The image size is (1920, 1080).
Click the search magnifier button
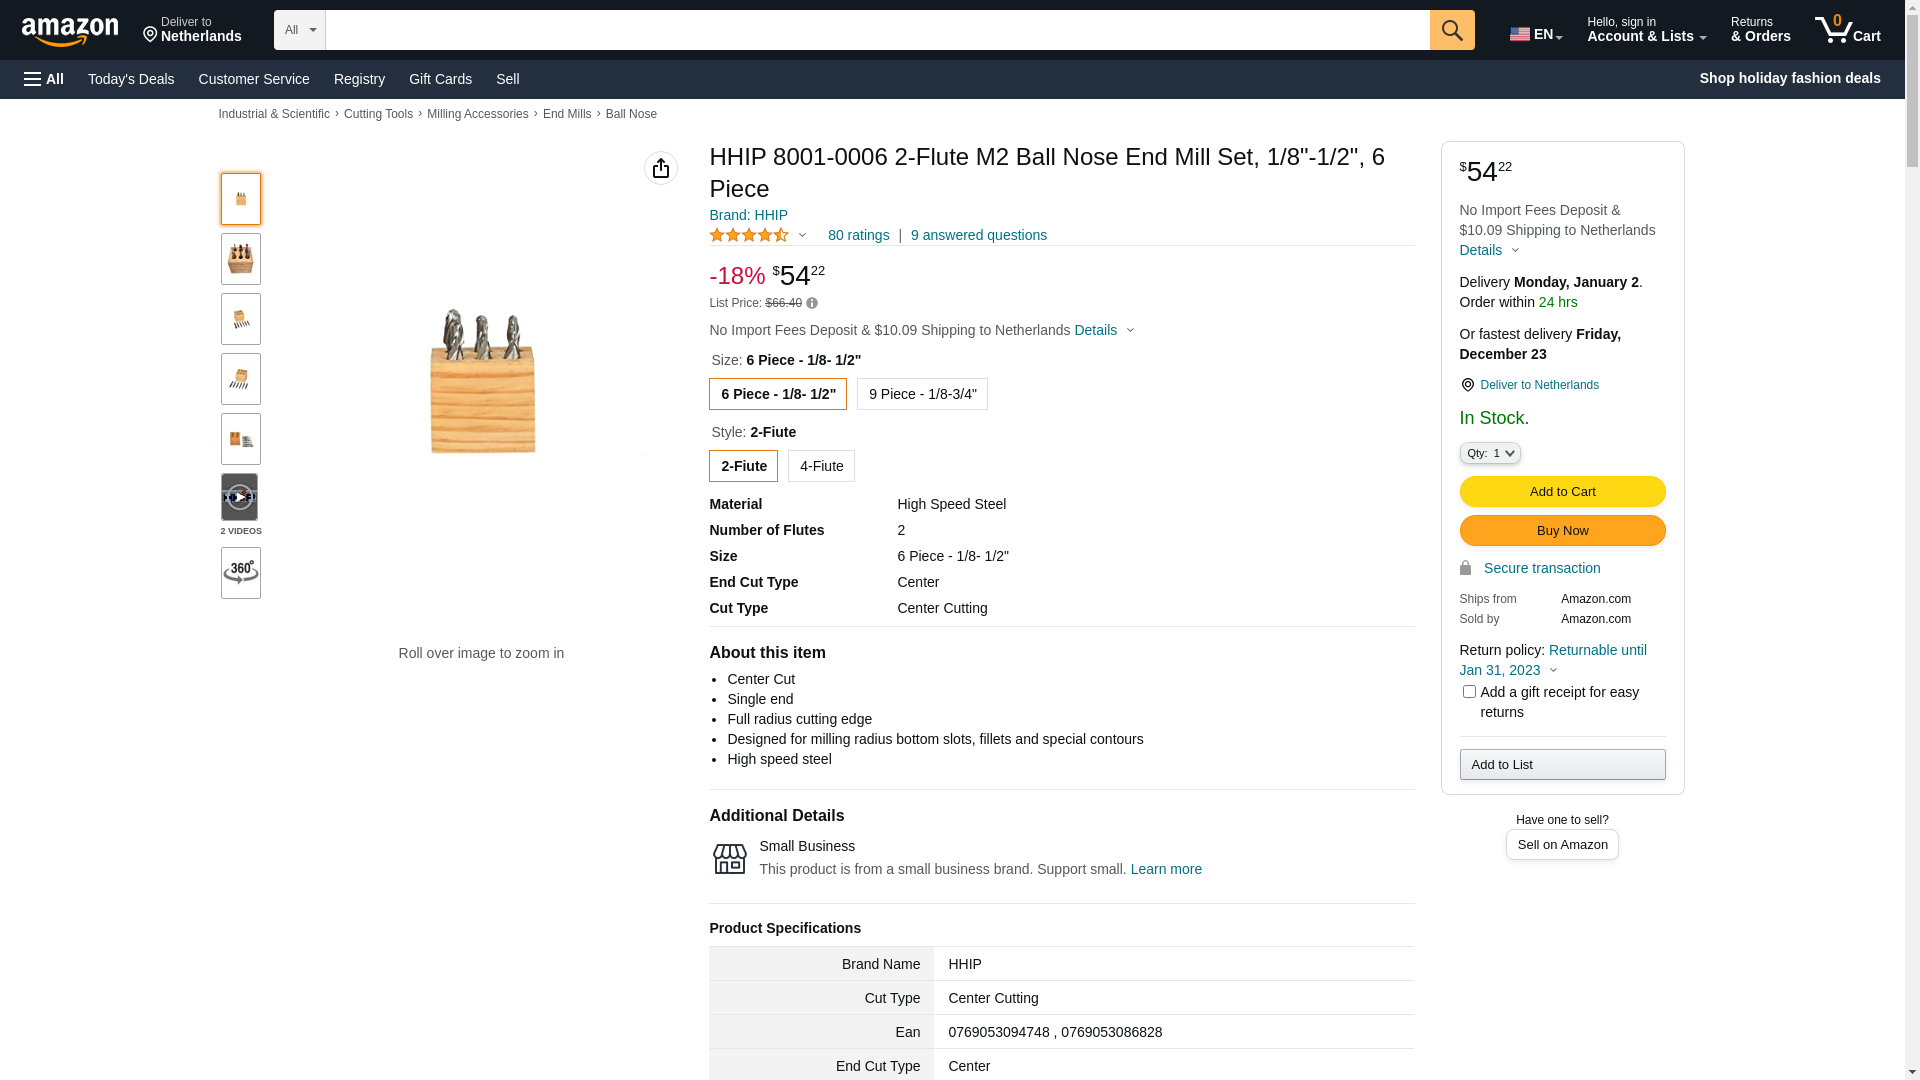[1452, 30]
